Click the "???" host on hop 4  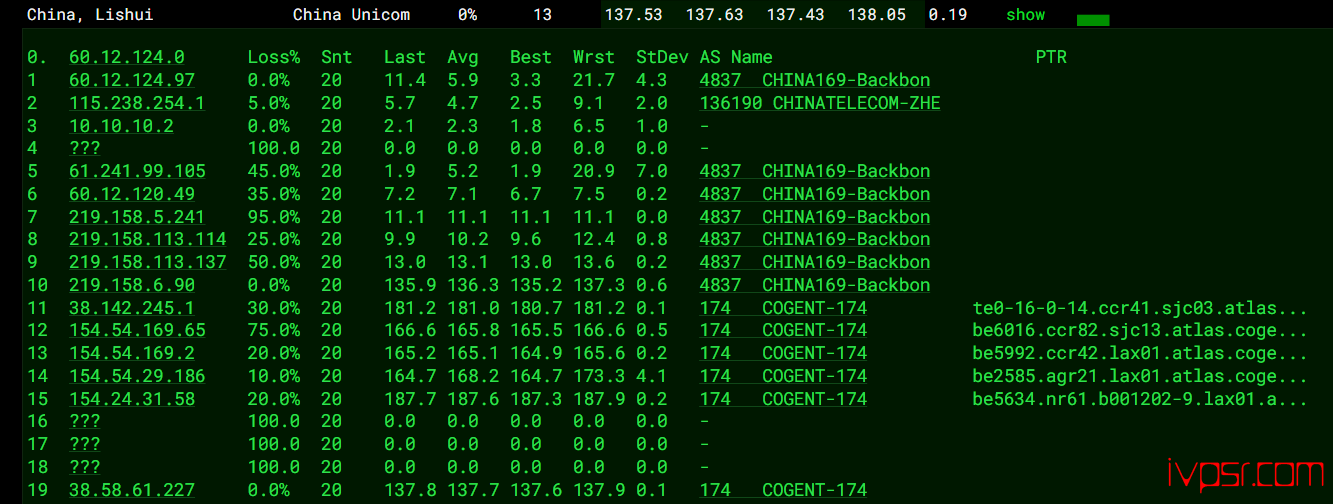(x=85, y=148)
